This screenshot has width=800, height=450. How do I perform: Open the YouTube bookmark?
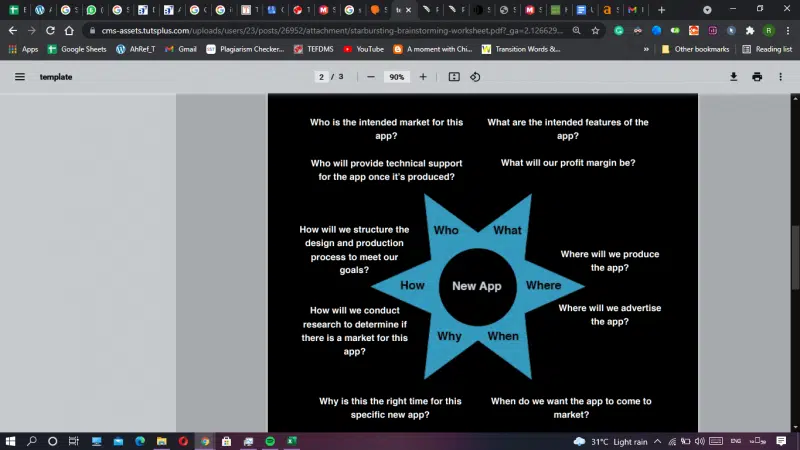(x=363, y=49)
